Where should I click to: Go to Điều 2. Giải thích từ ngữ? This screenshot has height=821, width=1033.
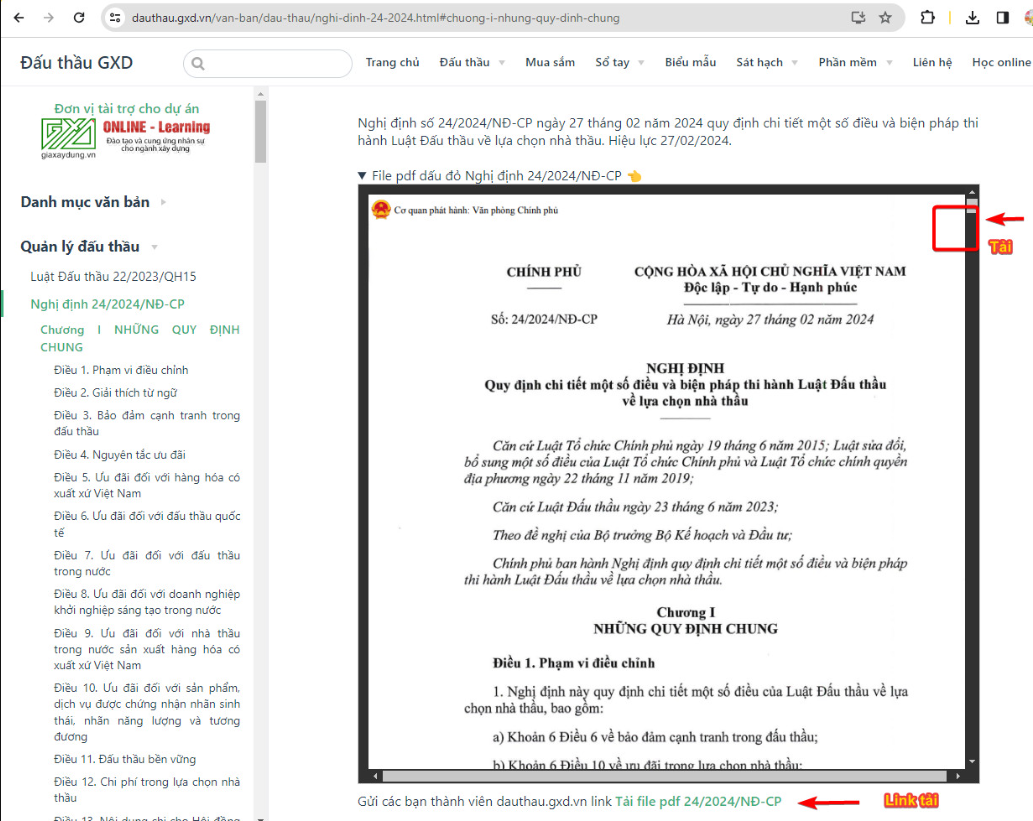(115, 393)
